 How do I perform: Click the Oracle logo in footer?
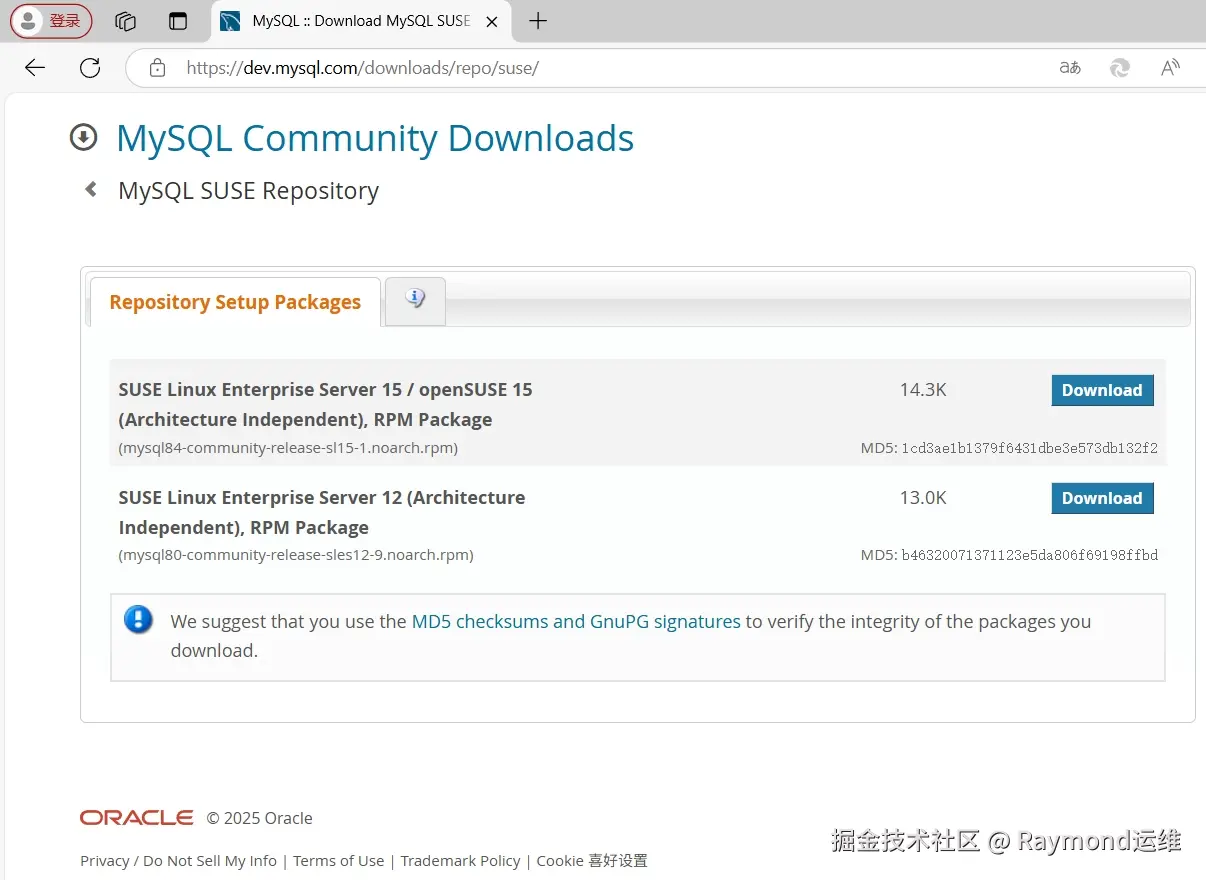[137, 818]
